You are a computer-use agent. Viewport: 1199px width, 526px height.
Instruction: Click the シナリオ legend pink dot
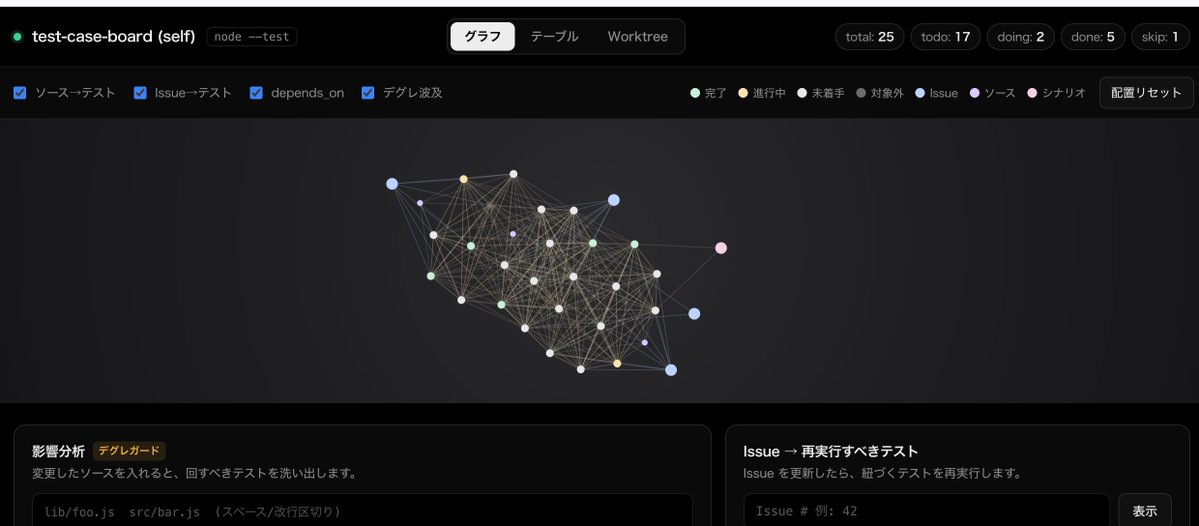pos(1032,93)
